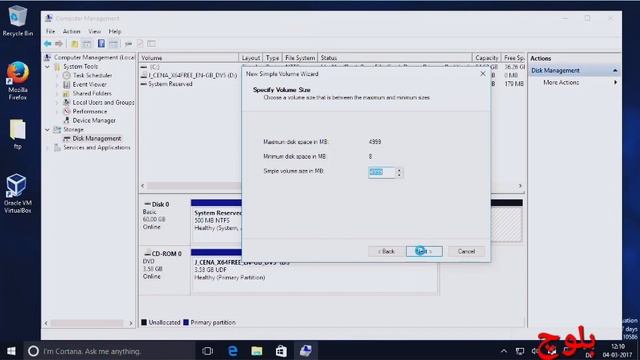Click the Show/Hide Action Pane toolbar icon

tap(113, 44)
